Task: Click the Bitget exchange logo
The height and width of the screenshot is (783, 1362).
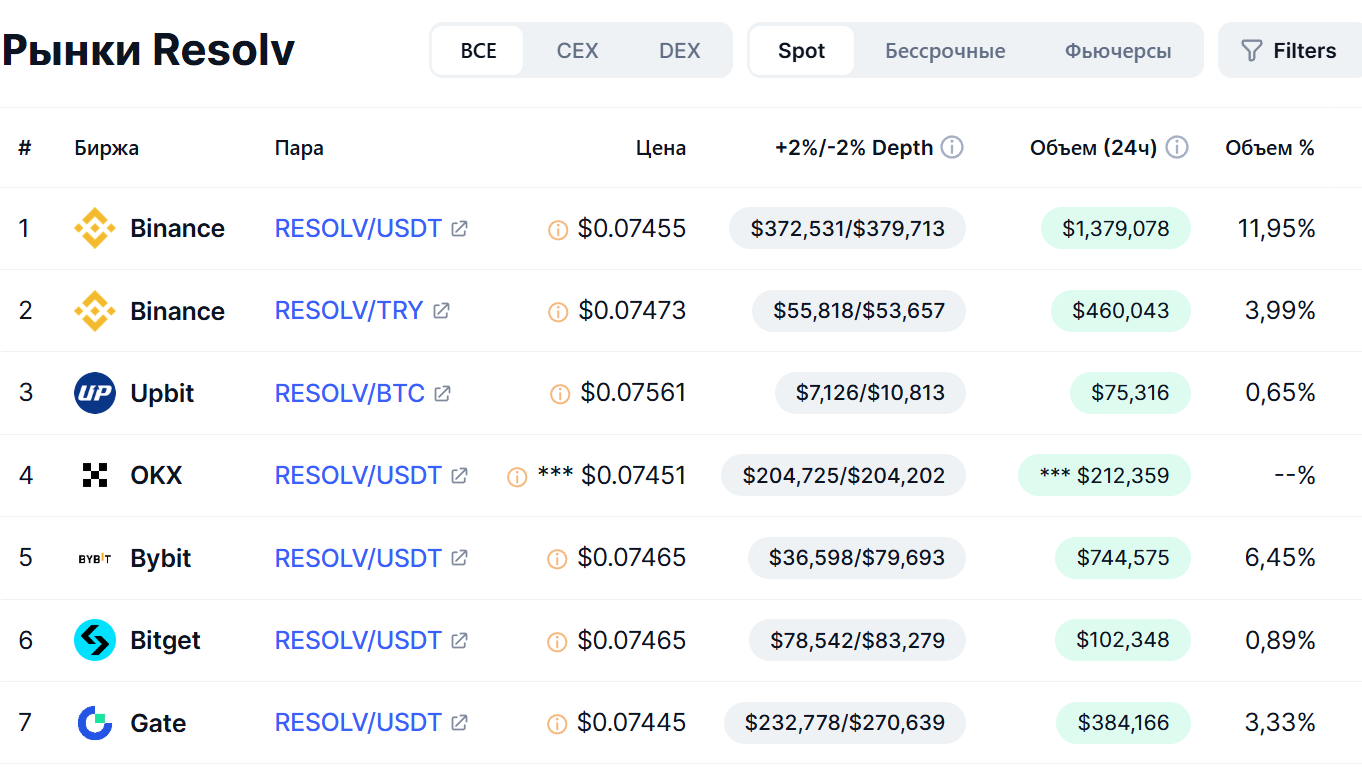Action: (x=95, y=640)
